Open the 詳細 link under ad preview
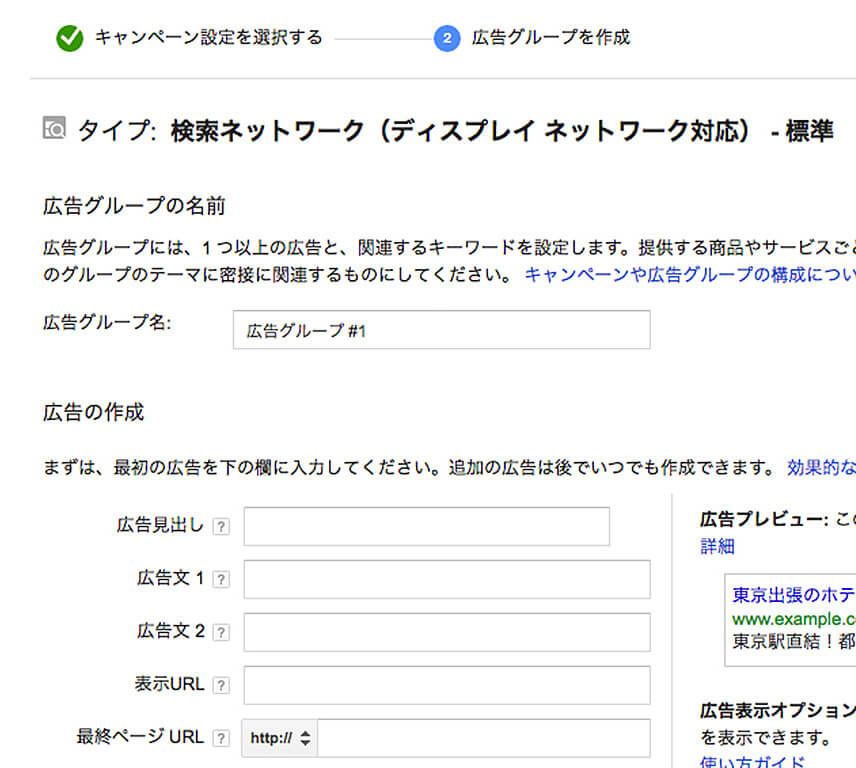The height and width of the screenshot is (768, 856). click(x=717, y=546)
